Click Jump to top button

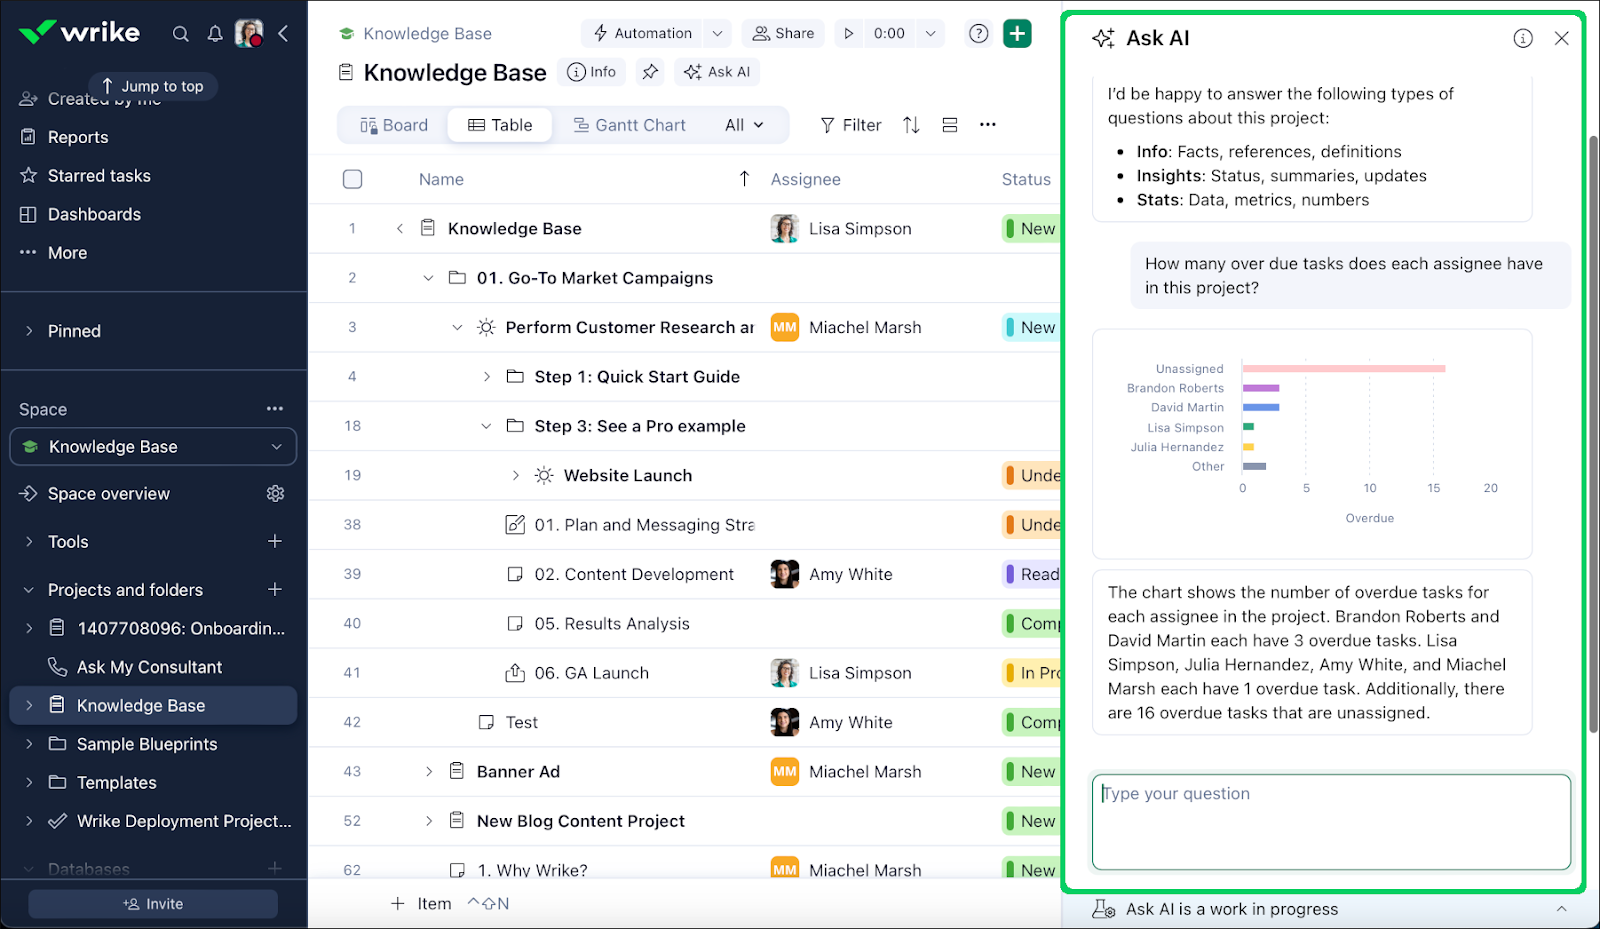click(153, 86)
